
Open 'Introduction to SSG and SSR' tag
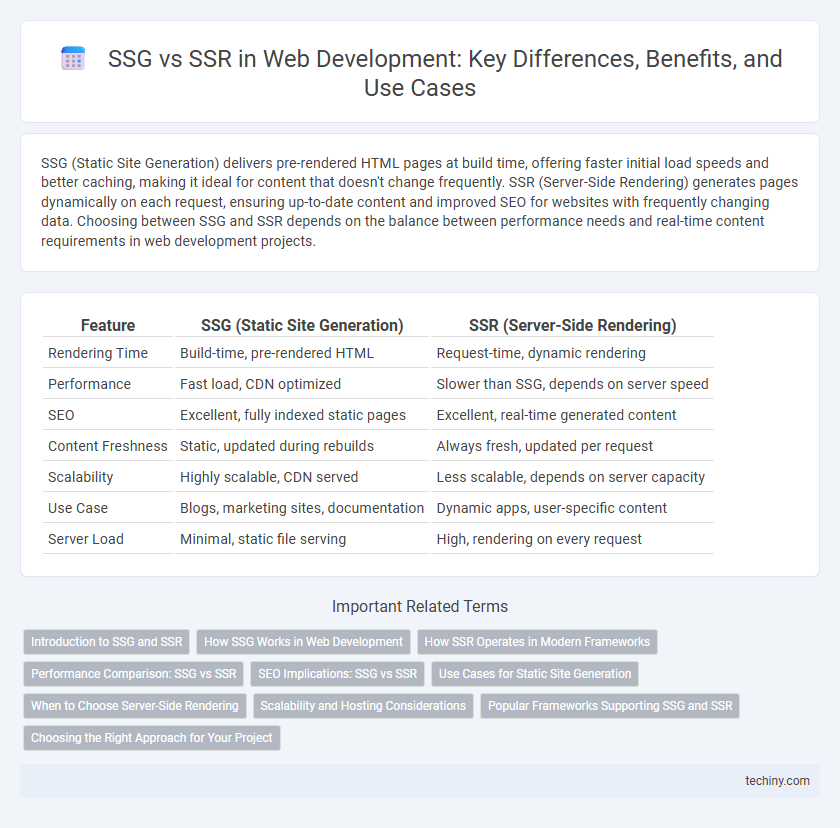[107, 642]
